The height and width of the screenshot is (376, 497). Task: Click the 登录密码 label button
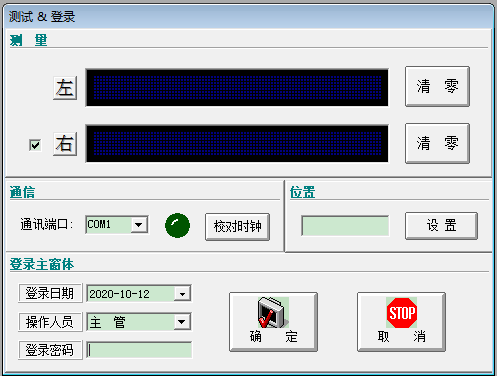coord(50,350)
